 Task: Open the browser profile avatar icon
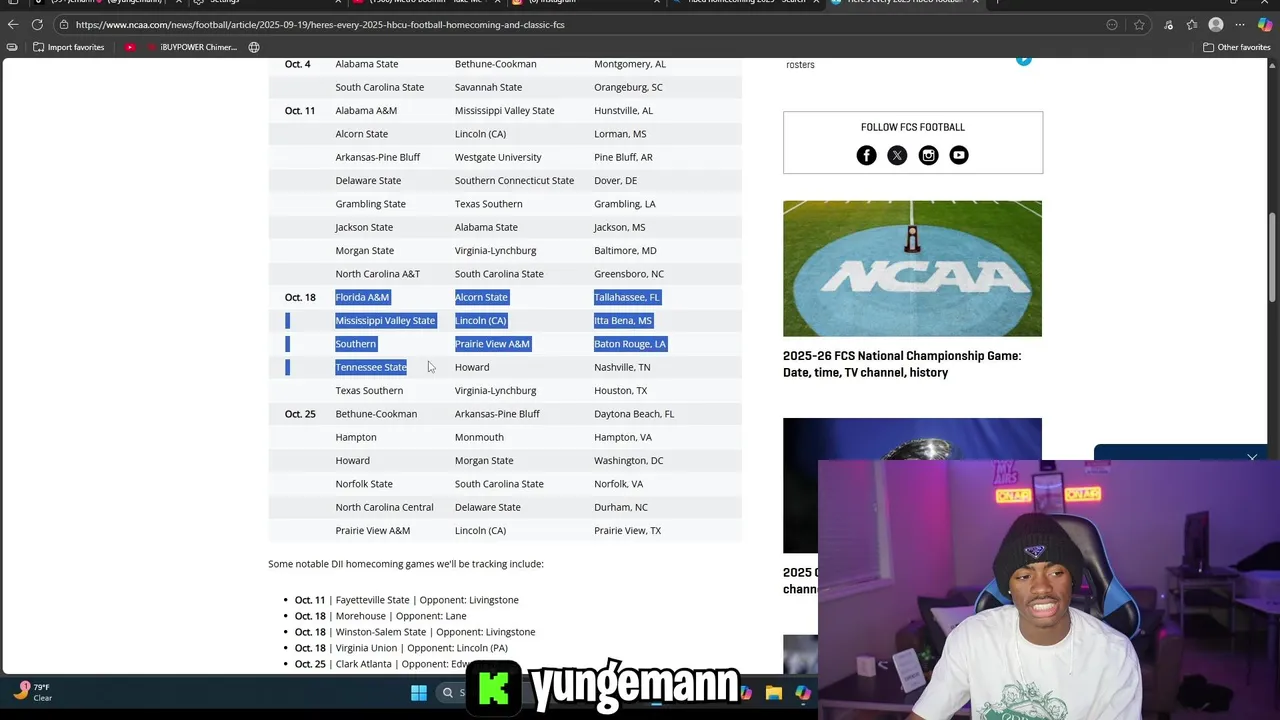point(1216,25)
